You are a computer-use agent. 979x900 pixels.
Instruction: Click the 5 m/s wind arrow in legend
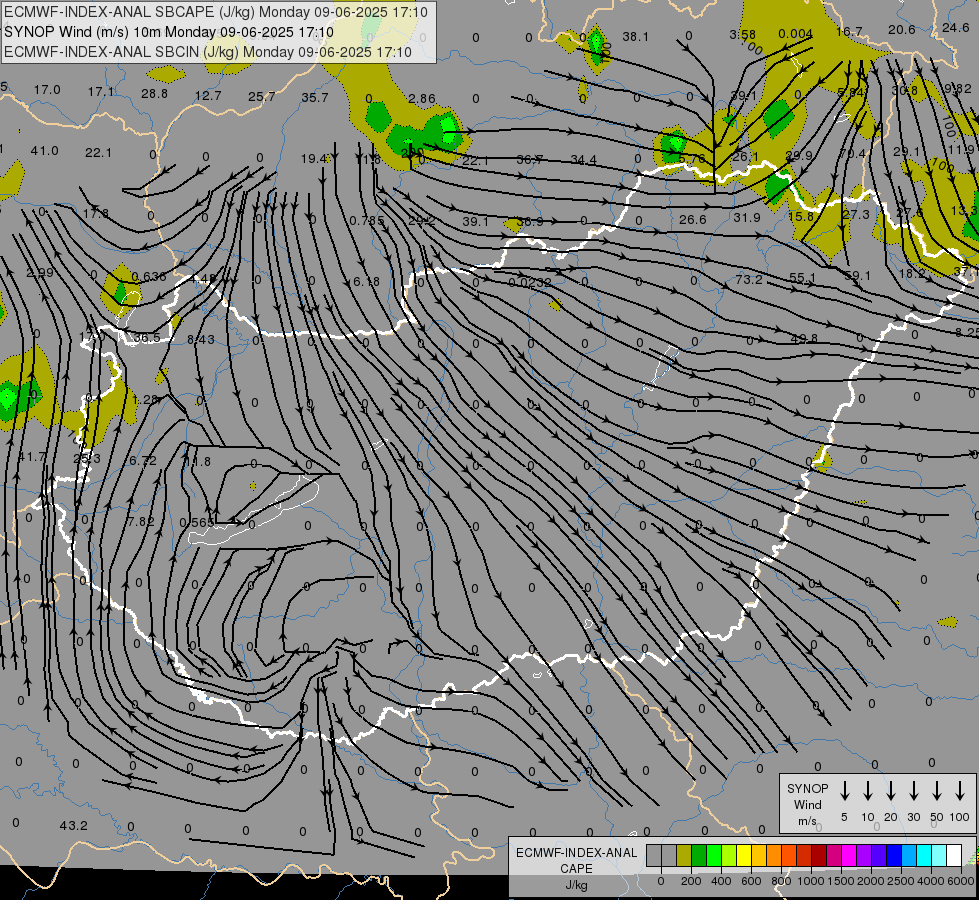tap(844, 791)
